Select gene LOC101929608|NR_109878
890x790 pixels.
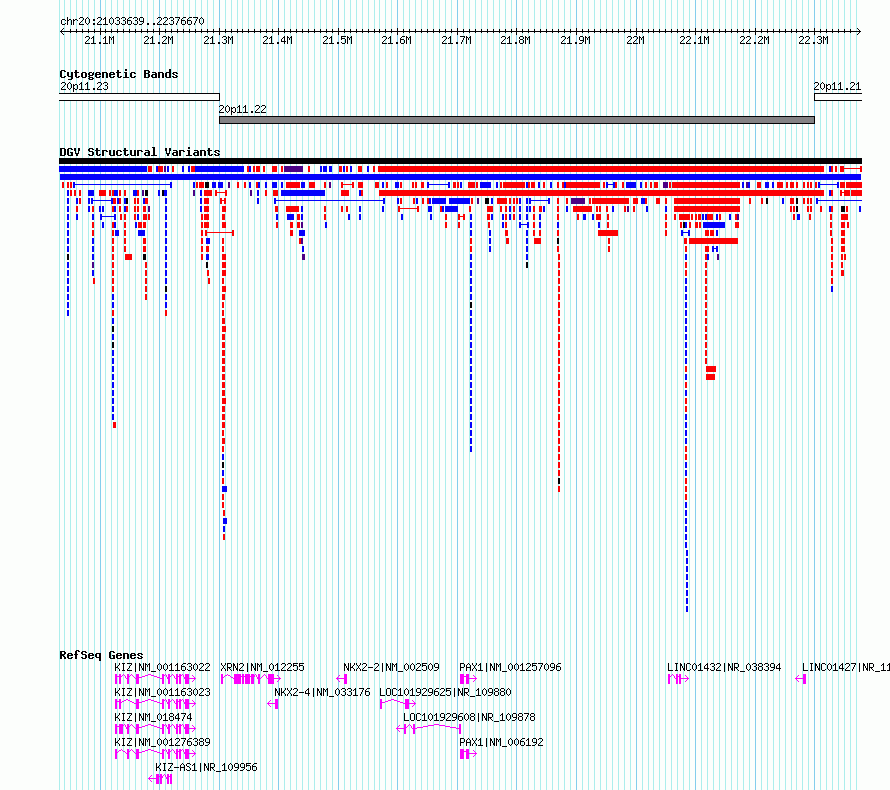click(x=469, y=717)
